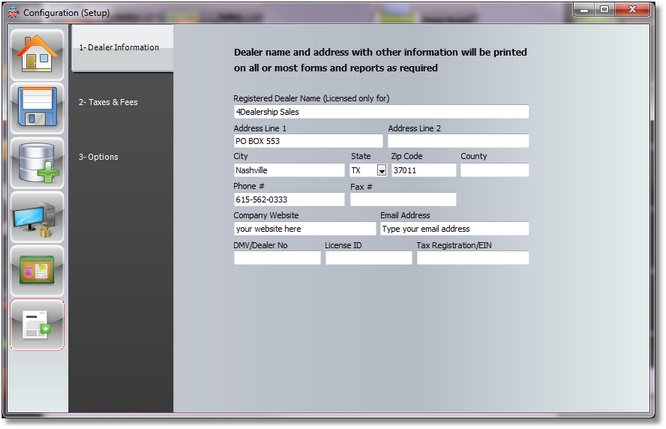The image size is (666, 429).
Task: Select the Zip Code field
Action: click(421, 171)
